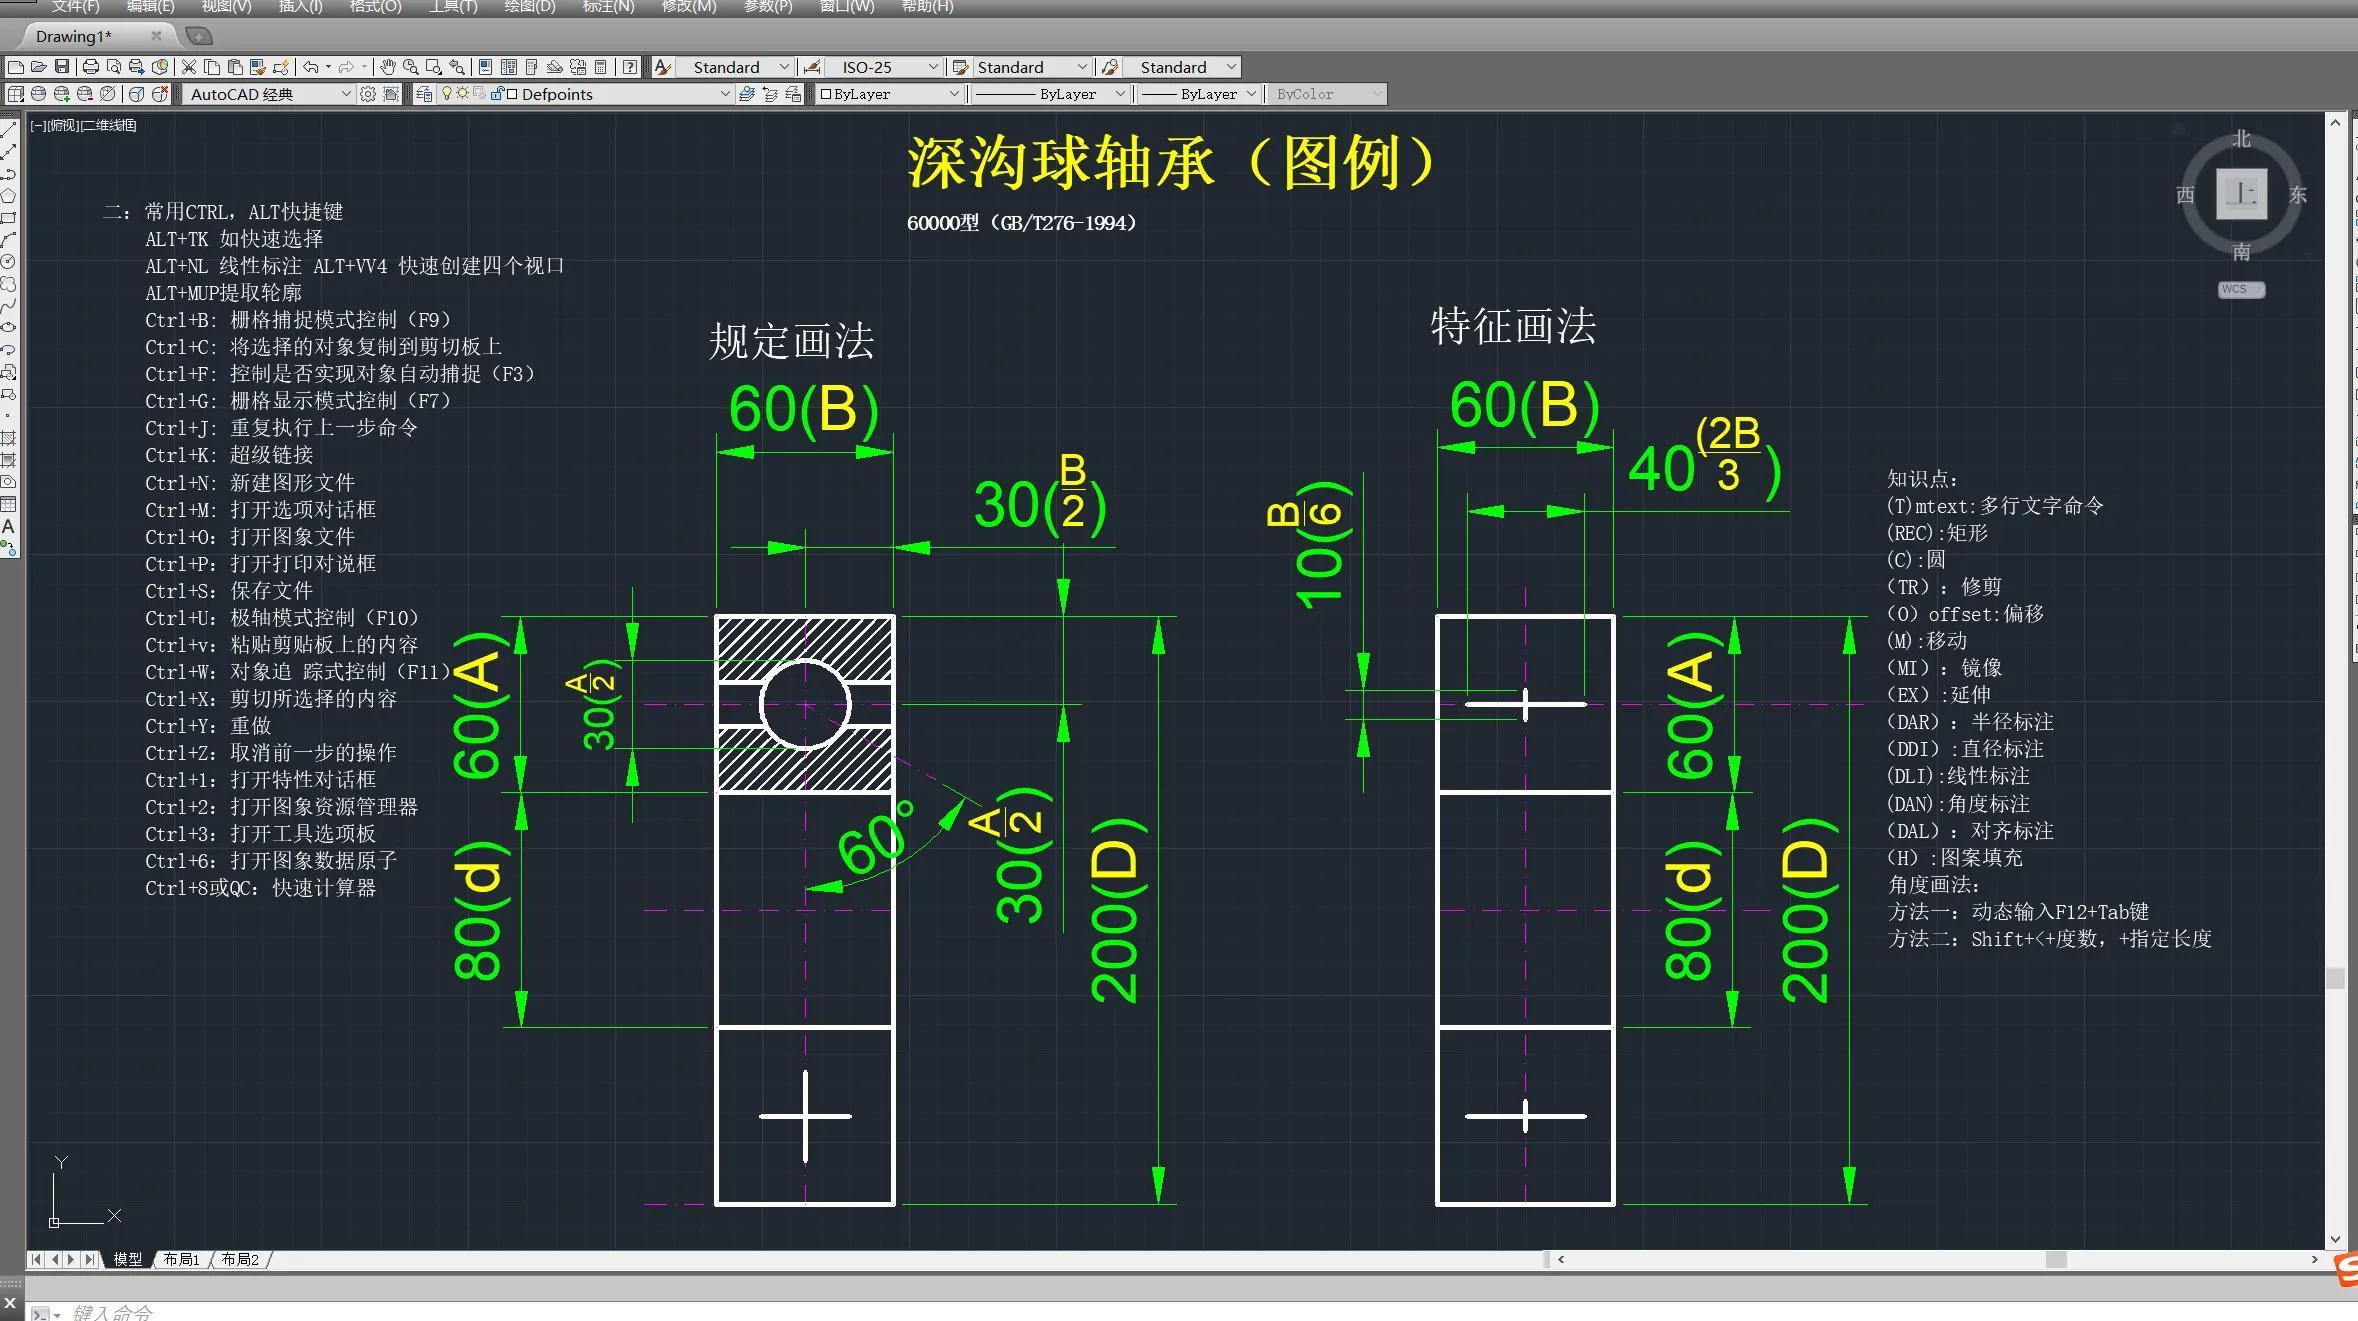Select the Table draw tool
This screenshot has width=2358, height=1321.
coord(9,504)
